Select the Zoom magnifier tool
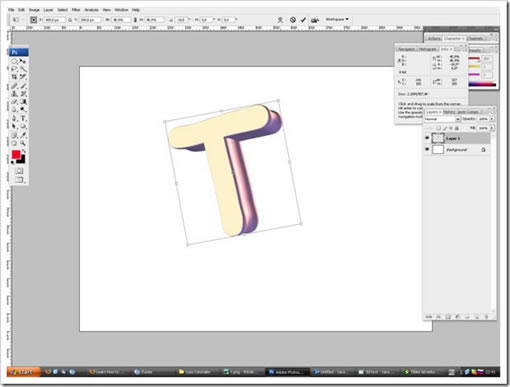Image resolution: width=510 pixels, height=387 pixels. pos(23,143)
